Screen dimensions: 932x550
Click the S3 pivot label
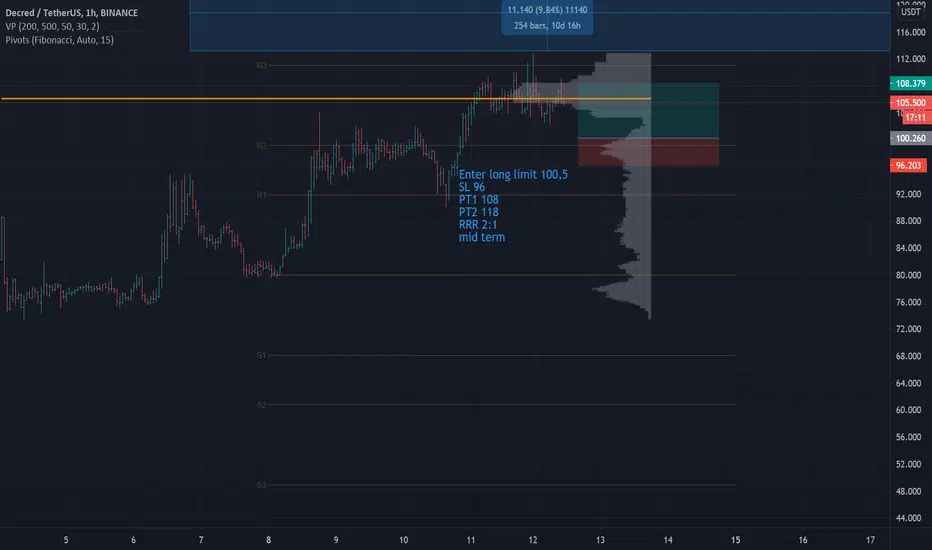[x=262, y=485]
